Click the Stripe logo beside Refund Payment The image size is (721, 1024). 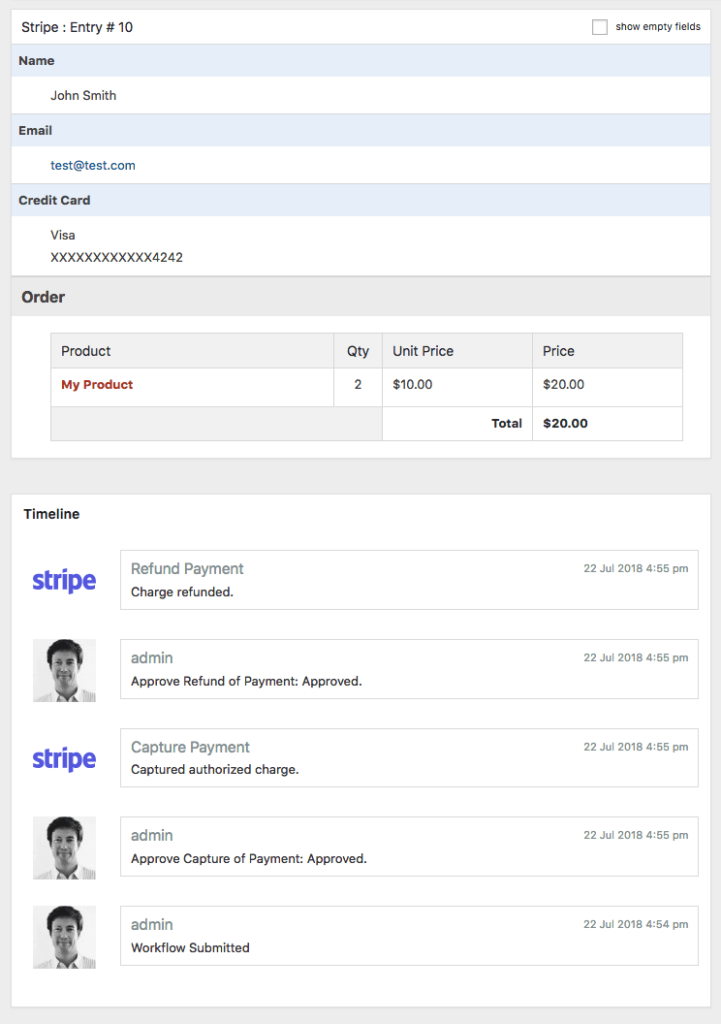point(64,581)
